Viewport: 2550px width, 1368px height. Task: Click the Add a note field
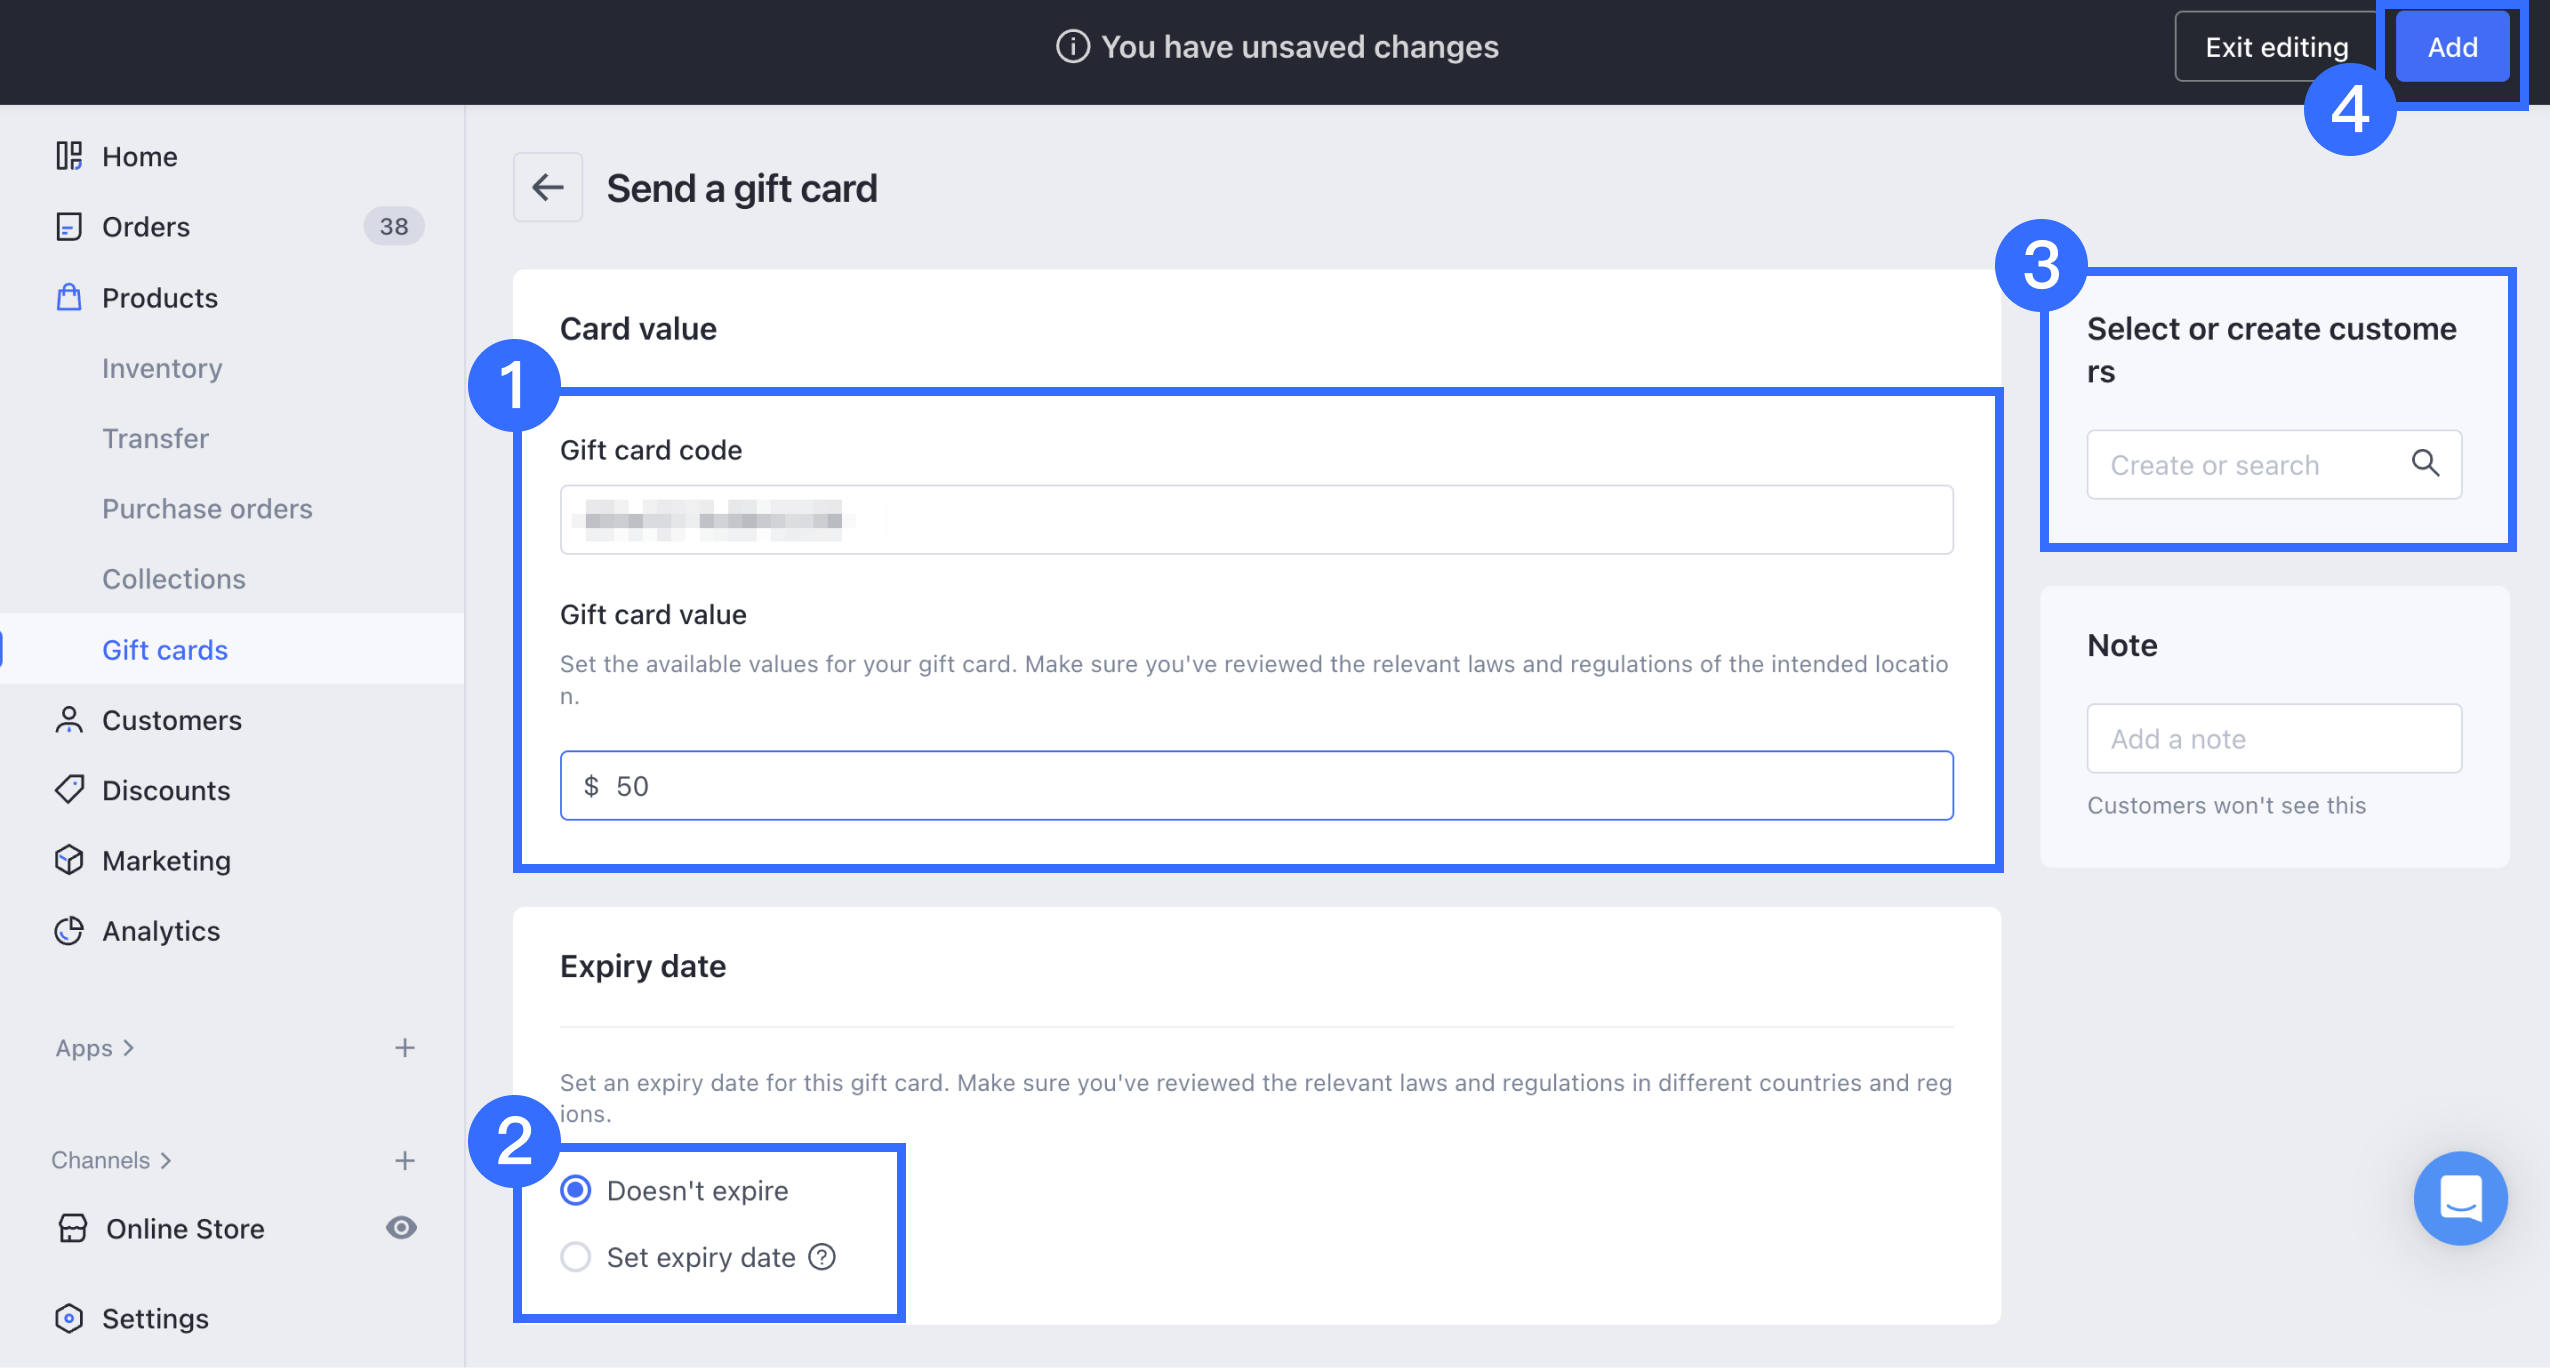2273,739
